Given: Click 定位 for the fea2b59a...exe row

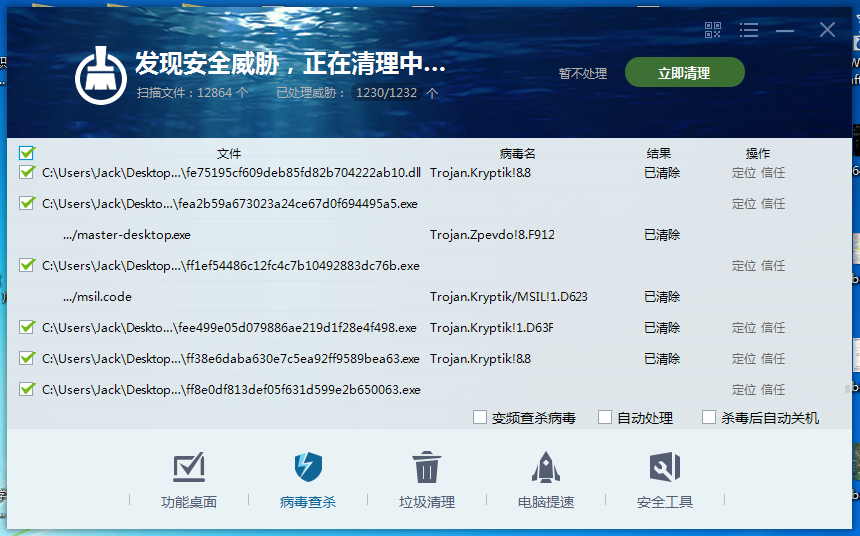Looking at the screenshot, I should [744, 204].
